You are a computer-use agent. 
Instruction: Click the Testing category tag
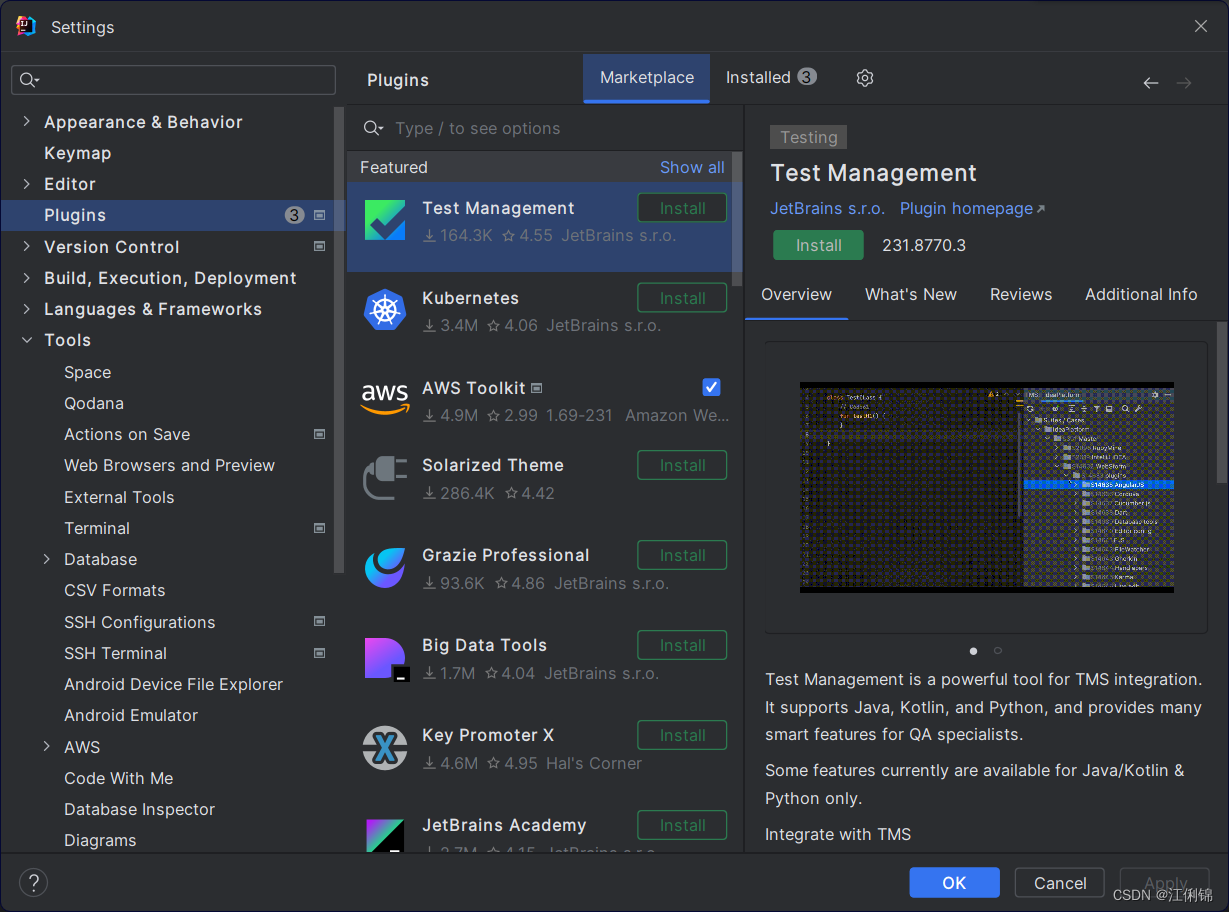tap(809, 137)
